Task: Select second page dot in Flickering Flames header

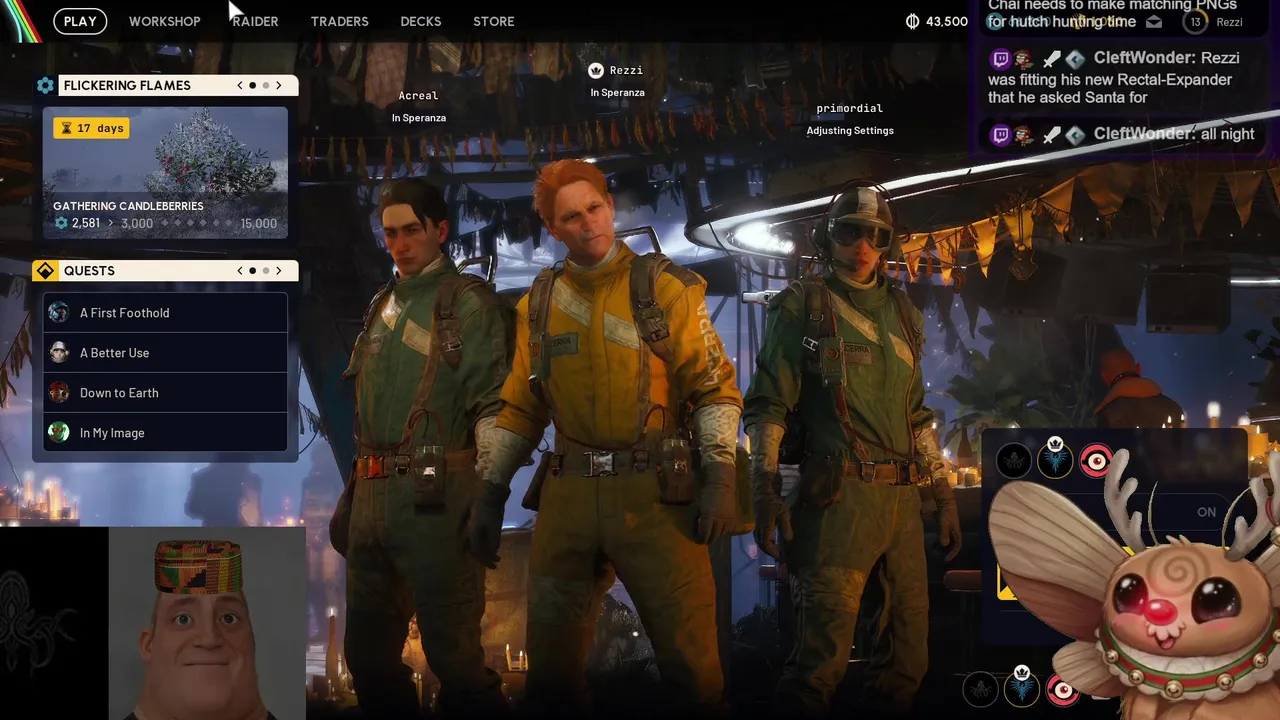Action: tap(266, 86)
